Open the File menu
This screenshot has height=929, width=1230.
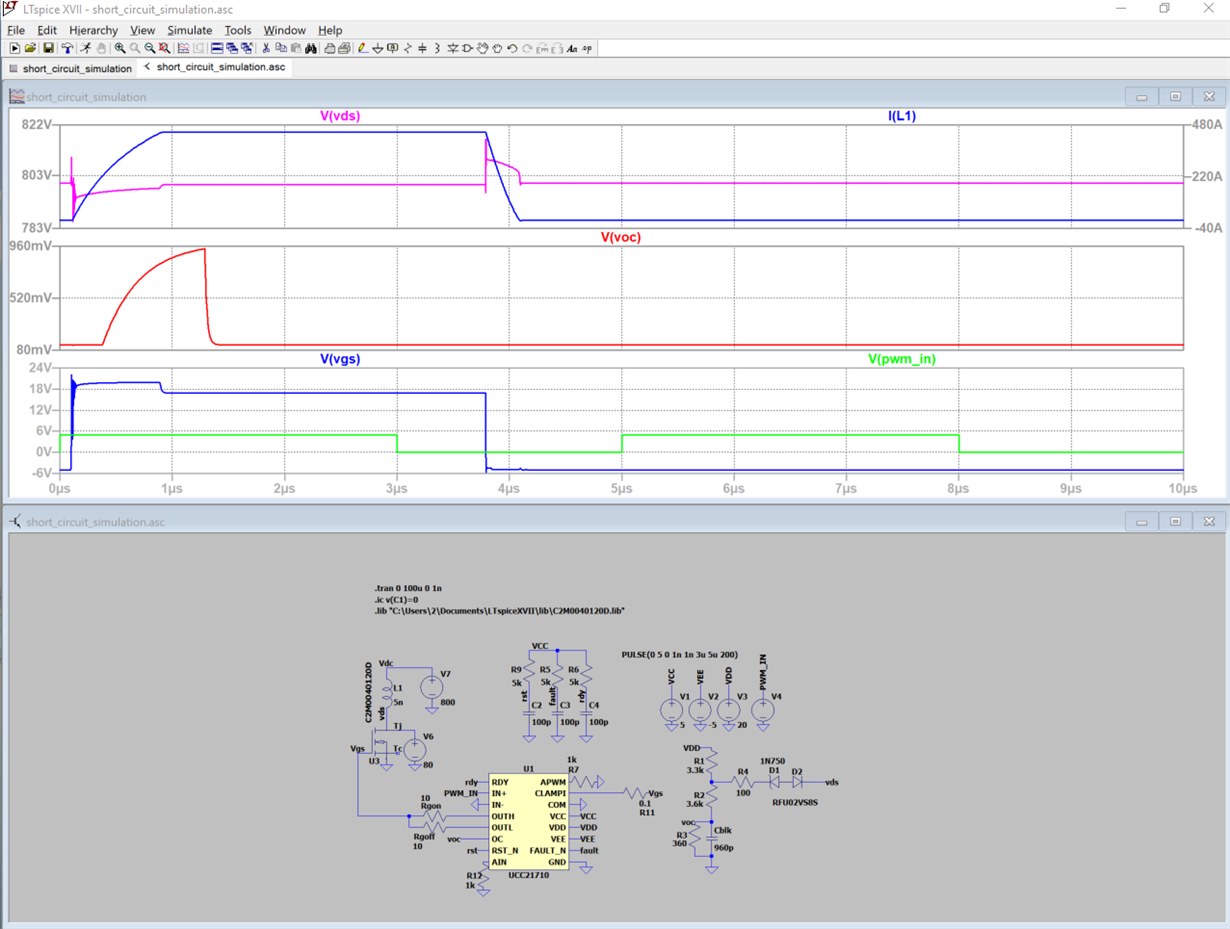click(16, 30)
